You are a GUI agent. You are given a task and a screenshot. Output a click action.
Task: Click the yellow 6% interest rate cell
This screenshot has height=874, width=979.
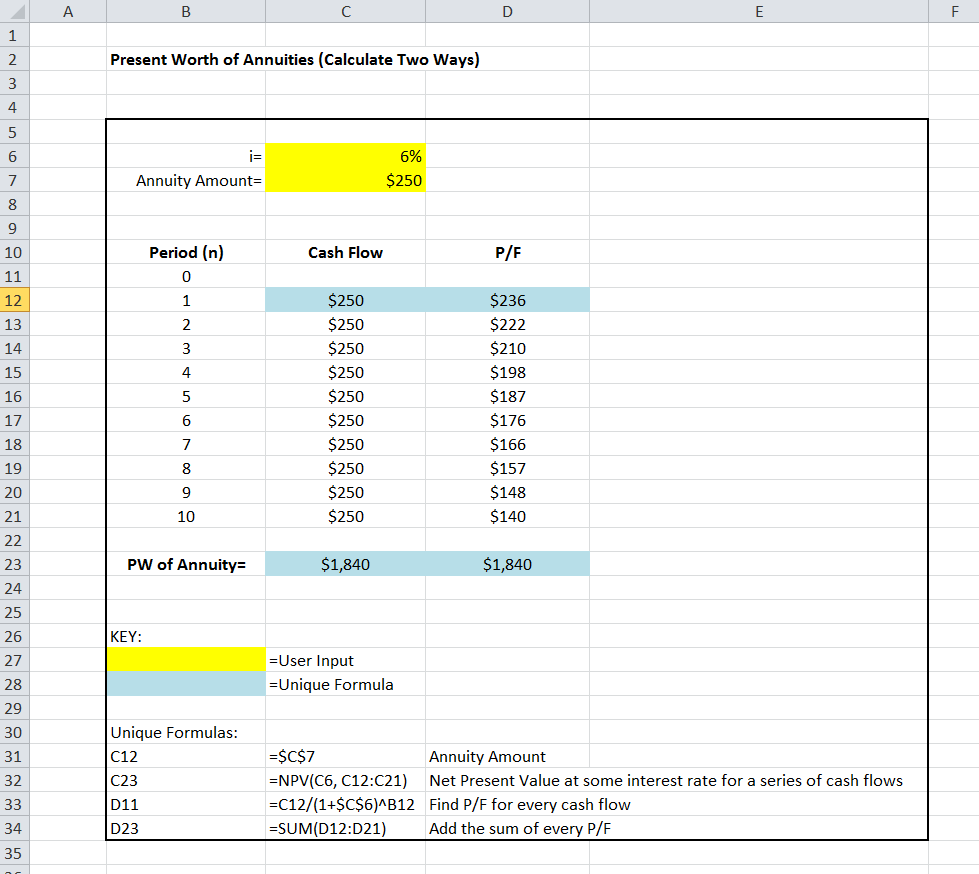[x=345, y=157]
